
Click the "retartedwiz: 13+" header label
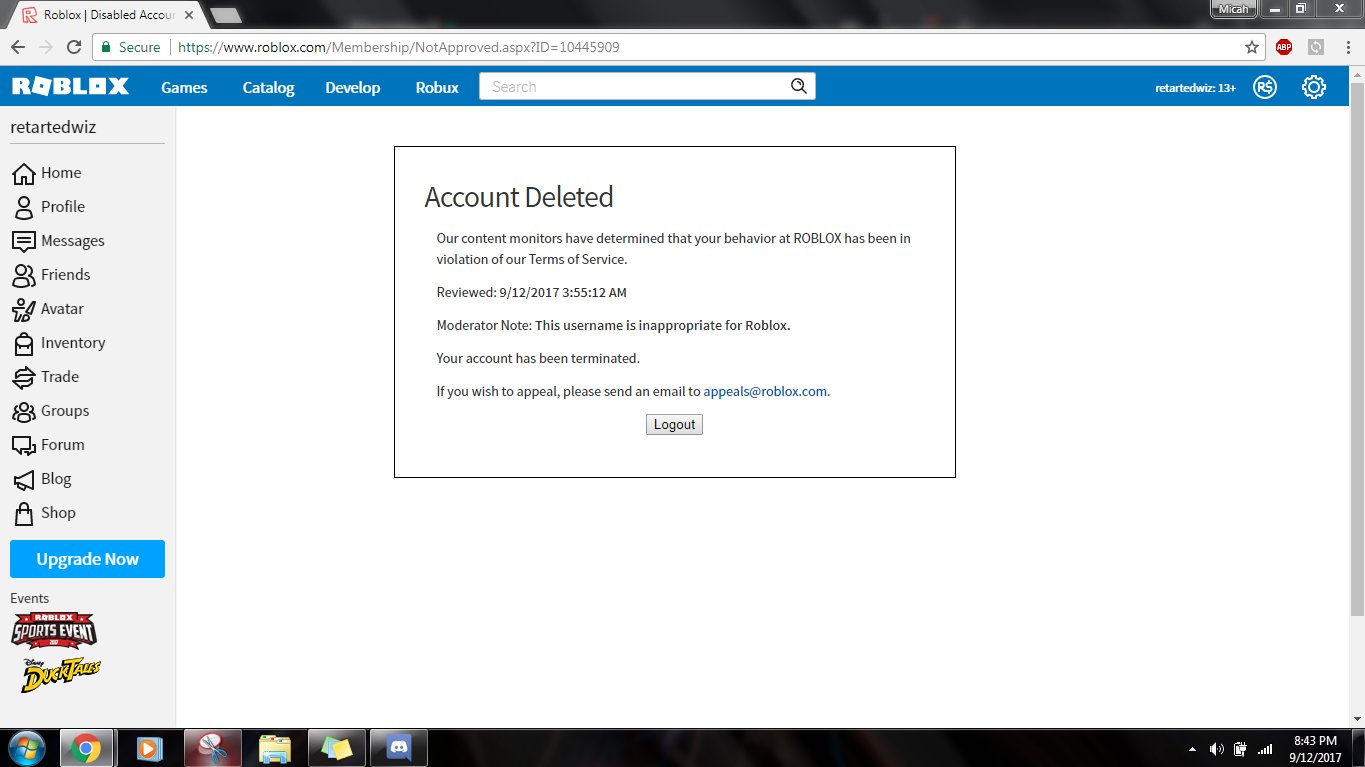(x=1195, y=87)
